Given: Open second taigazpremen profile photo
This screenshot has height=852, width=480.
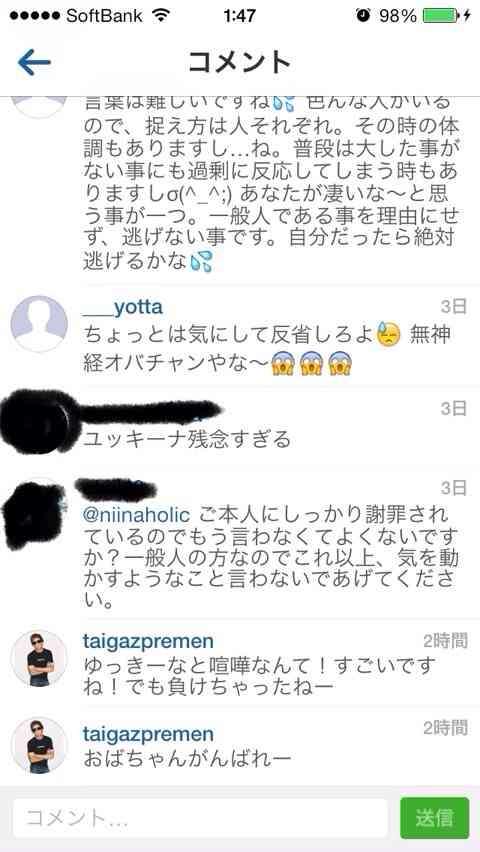Looking at the screenshot, I should [39, 745].
